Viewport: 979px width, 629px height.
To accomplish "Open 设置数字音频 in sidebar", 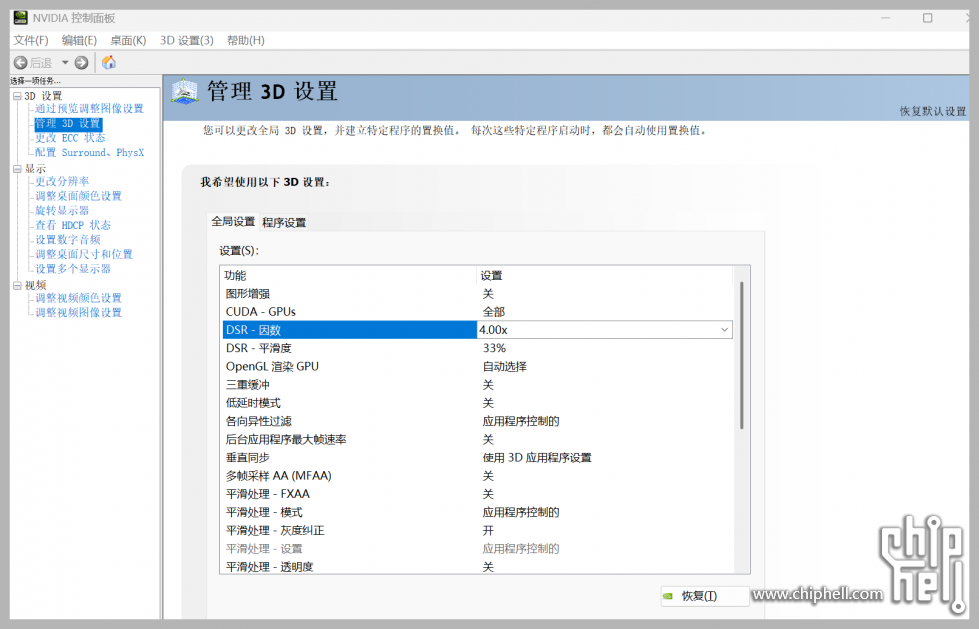I will coord(67,240).
